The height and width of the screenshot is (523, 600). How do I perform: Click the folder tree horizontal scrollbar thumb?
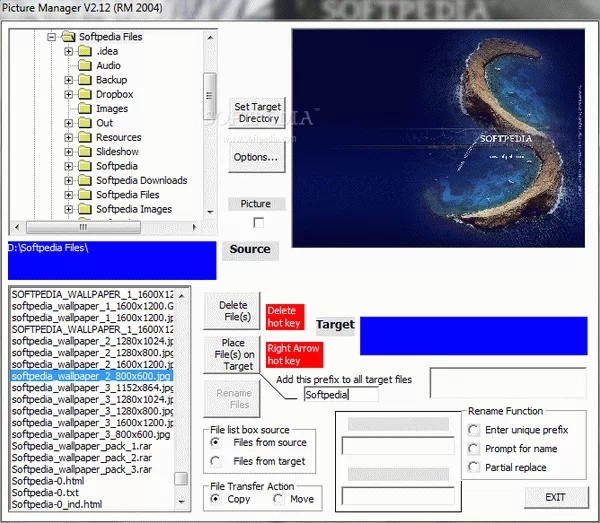[83, 227]
